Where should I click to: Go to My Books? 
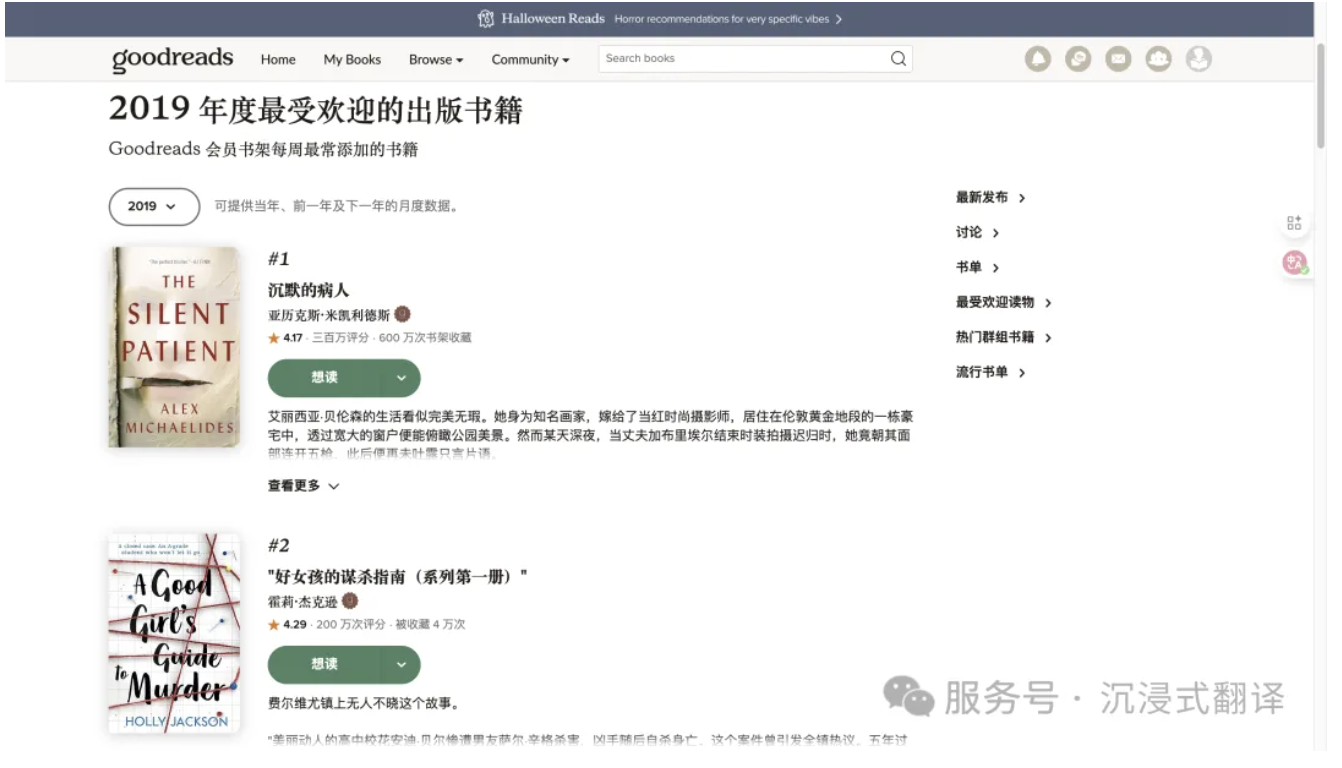coord(352,60)
